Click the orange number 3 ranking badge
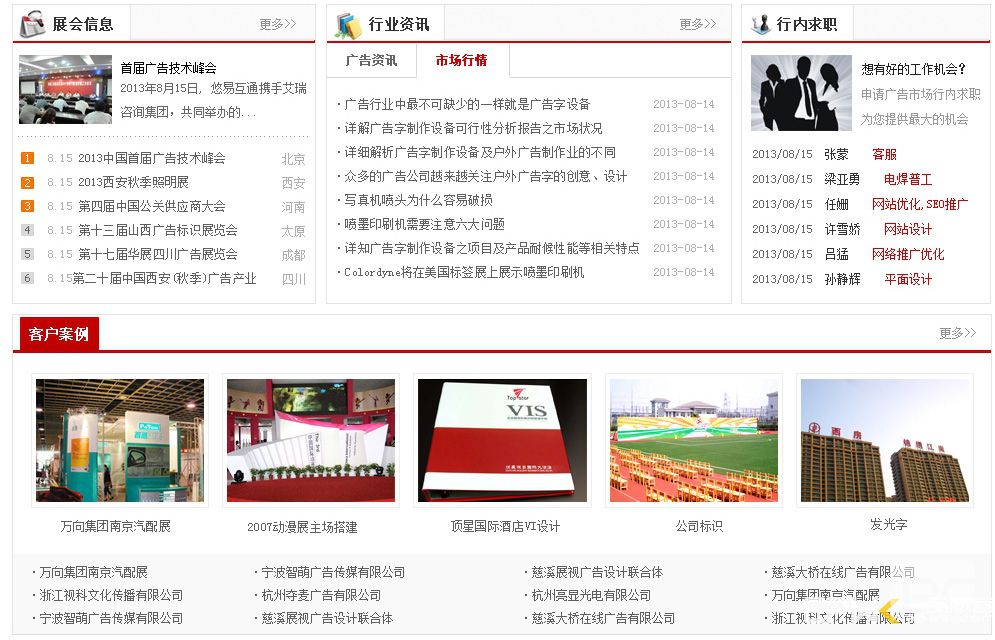 [x=28, y=206]
